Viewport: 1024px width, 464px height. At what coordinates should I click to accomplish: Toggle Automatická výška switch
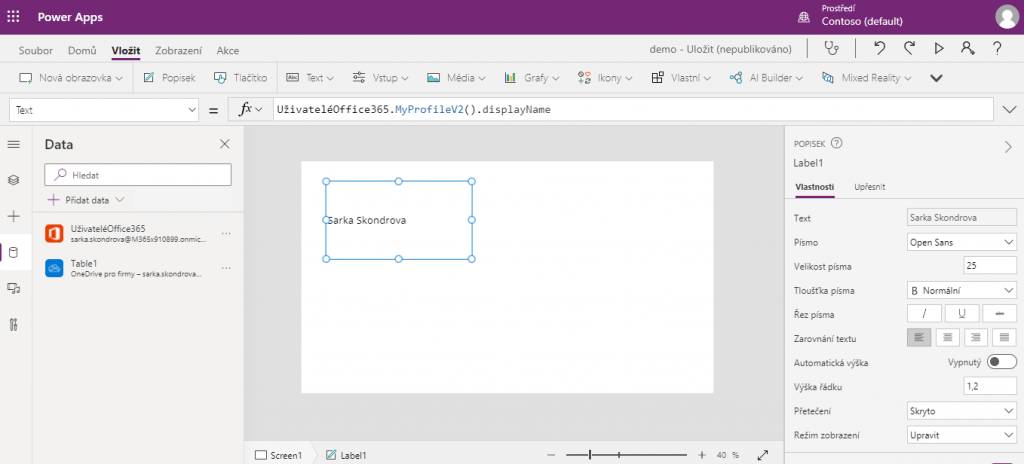click(1001, 362)
